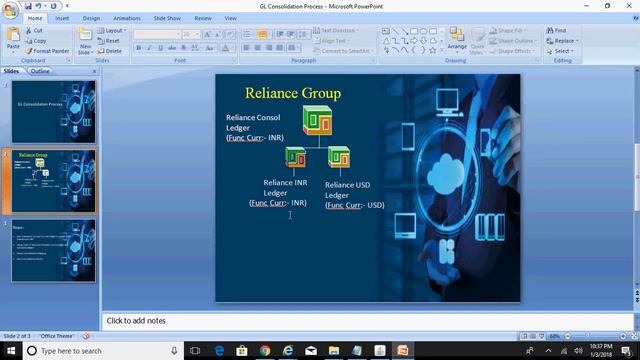
Task: Pick the oval shape in Drawing gallery
Action: [423, 31]
